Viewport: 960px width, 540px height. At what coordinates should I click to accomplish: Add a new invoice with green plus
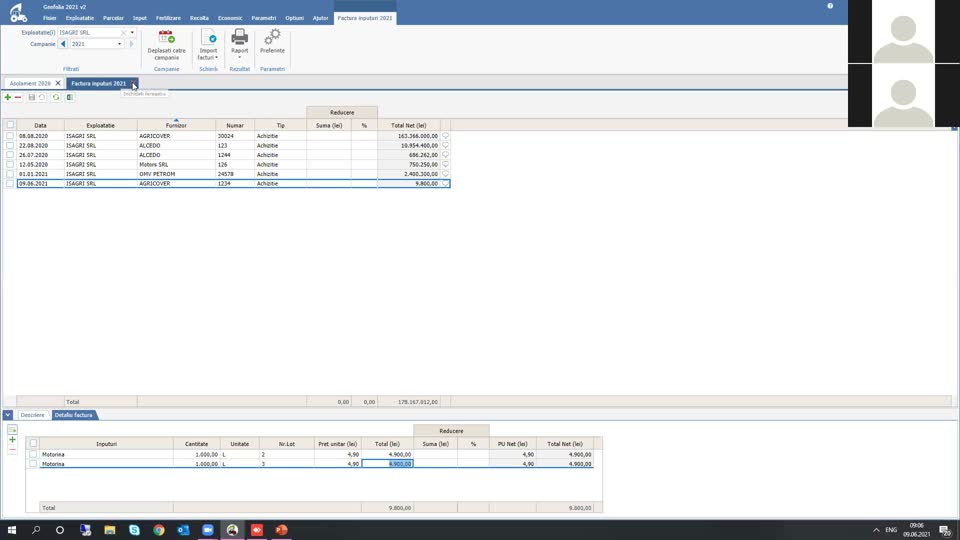[x=7, y=97]
